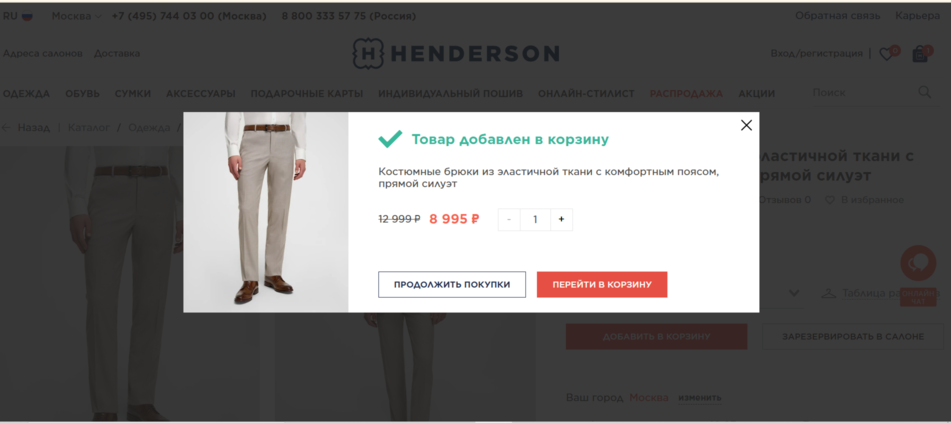Click the Вход/регистрация link
Image resolution: width=951 pixels, height=423 pixels.
pyautogui.click(x=816, y=53)
